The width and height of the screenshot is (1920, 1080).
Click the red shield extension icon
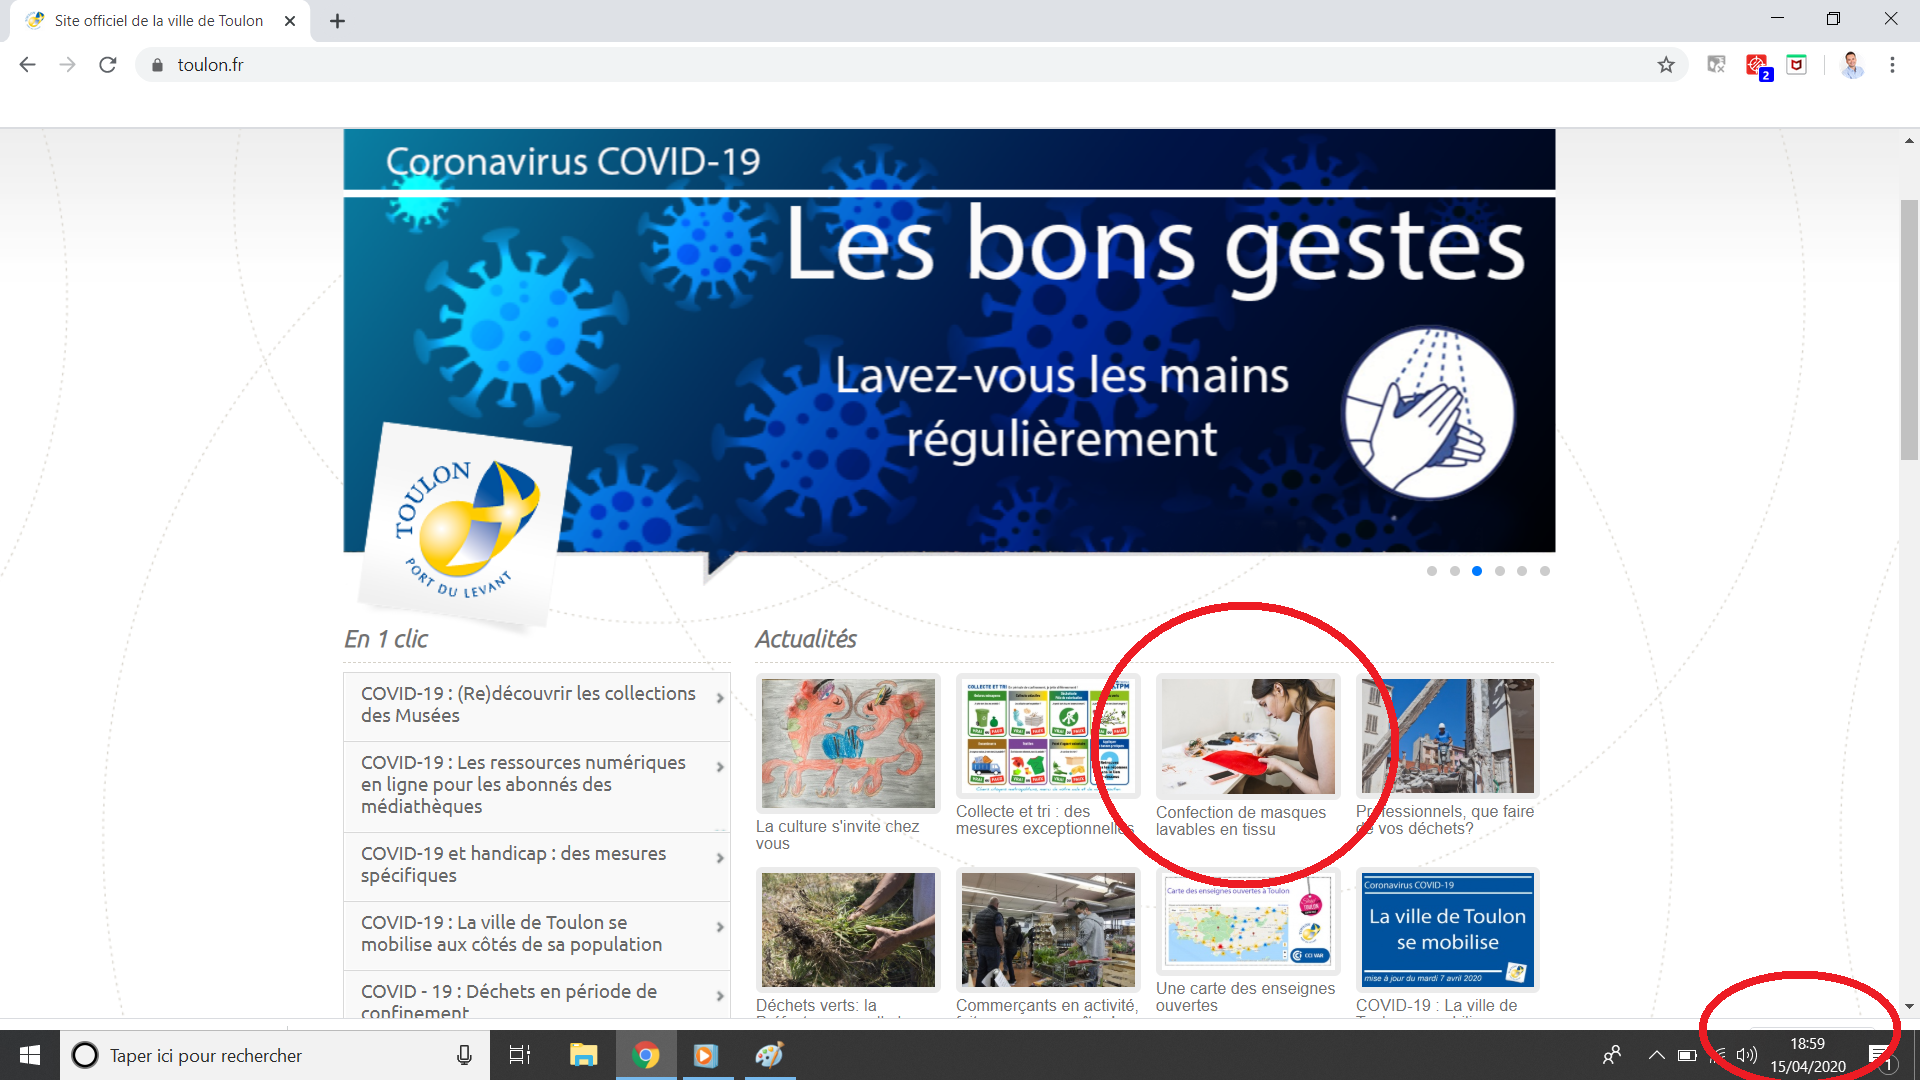(x=1797, y=65)
